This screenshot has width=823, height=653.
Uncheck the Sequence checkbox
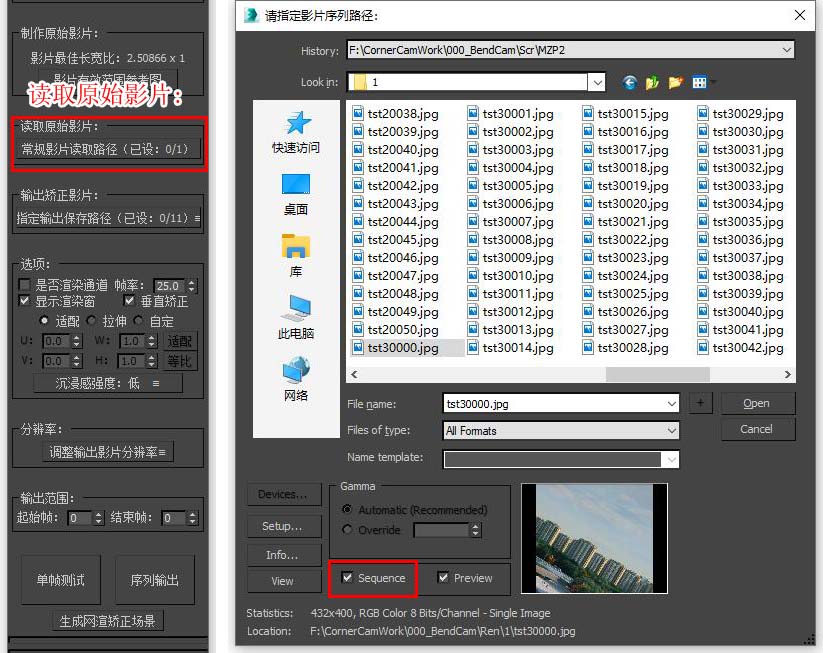point(348,578)
